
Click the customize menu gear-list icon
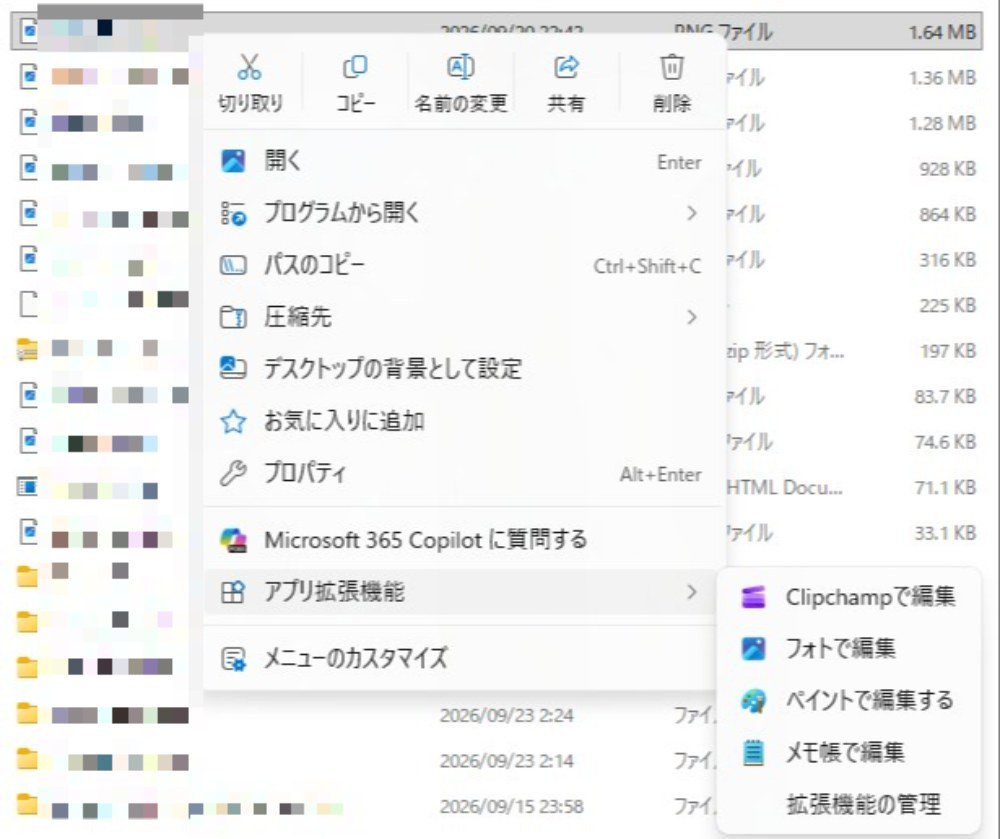[x=233, y=659]
